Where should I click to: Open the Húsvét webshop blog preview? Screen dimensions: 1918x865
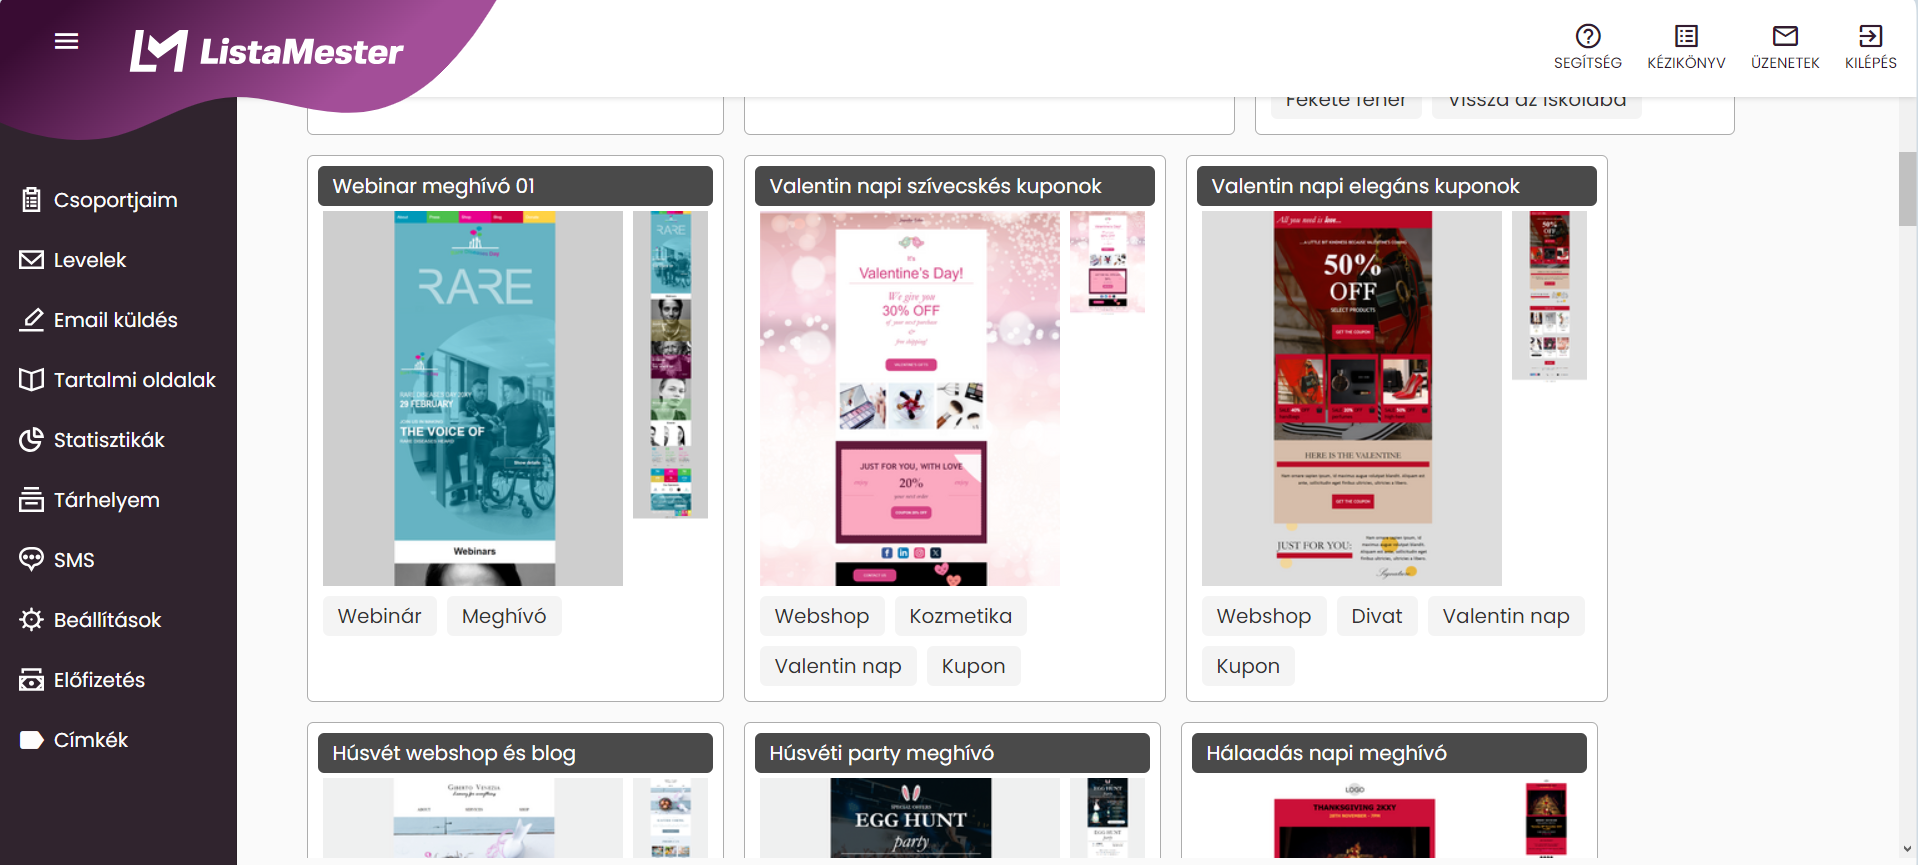pyautogui.click(x=473, y=818)
